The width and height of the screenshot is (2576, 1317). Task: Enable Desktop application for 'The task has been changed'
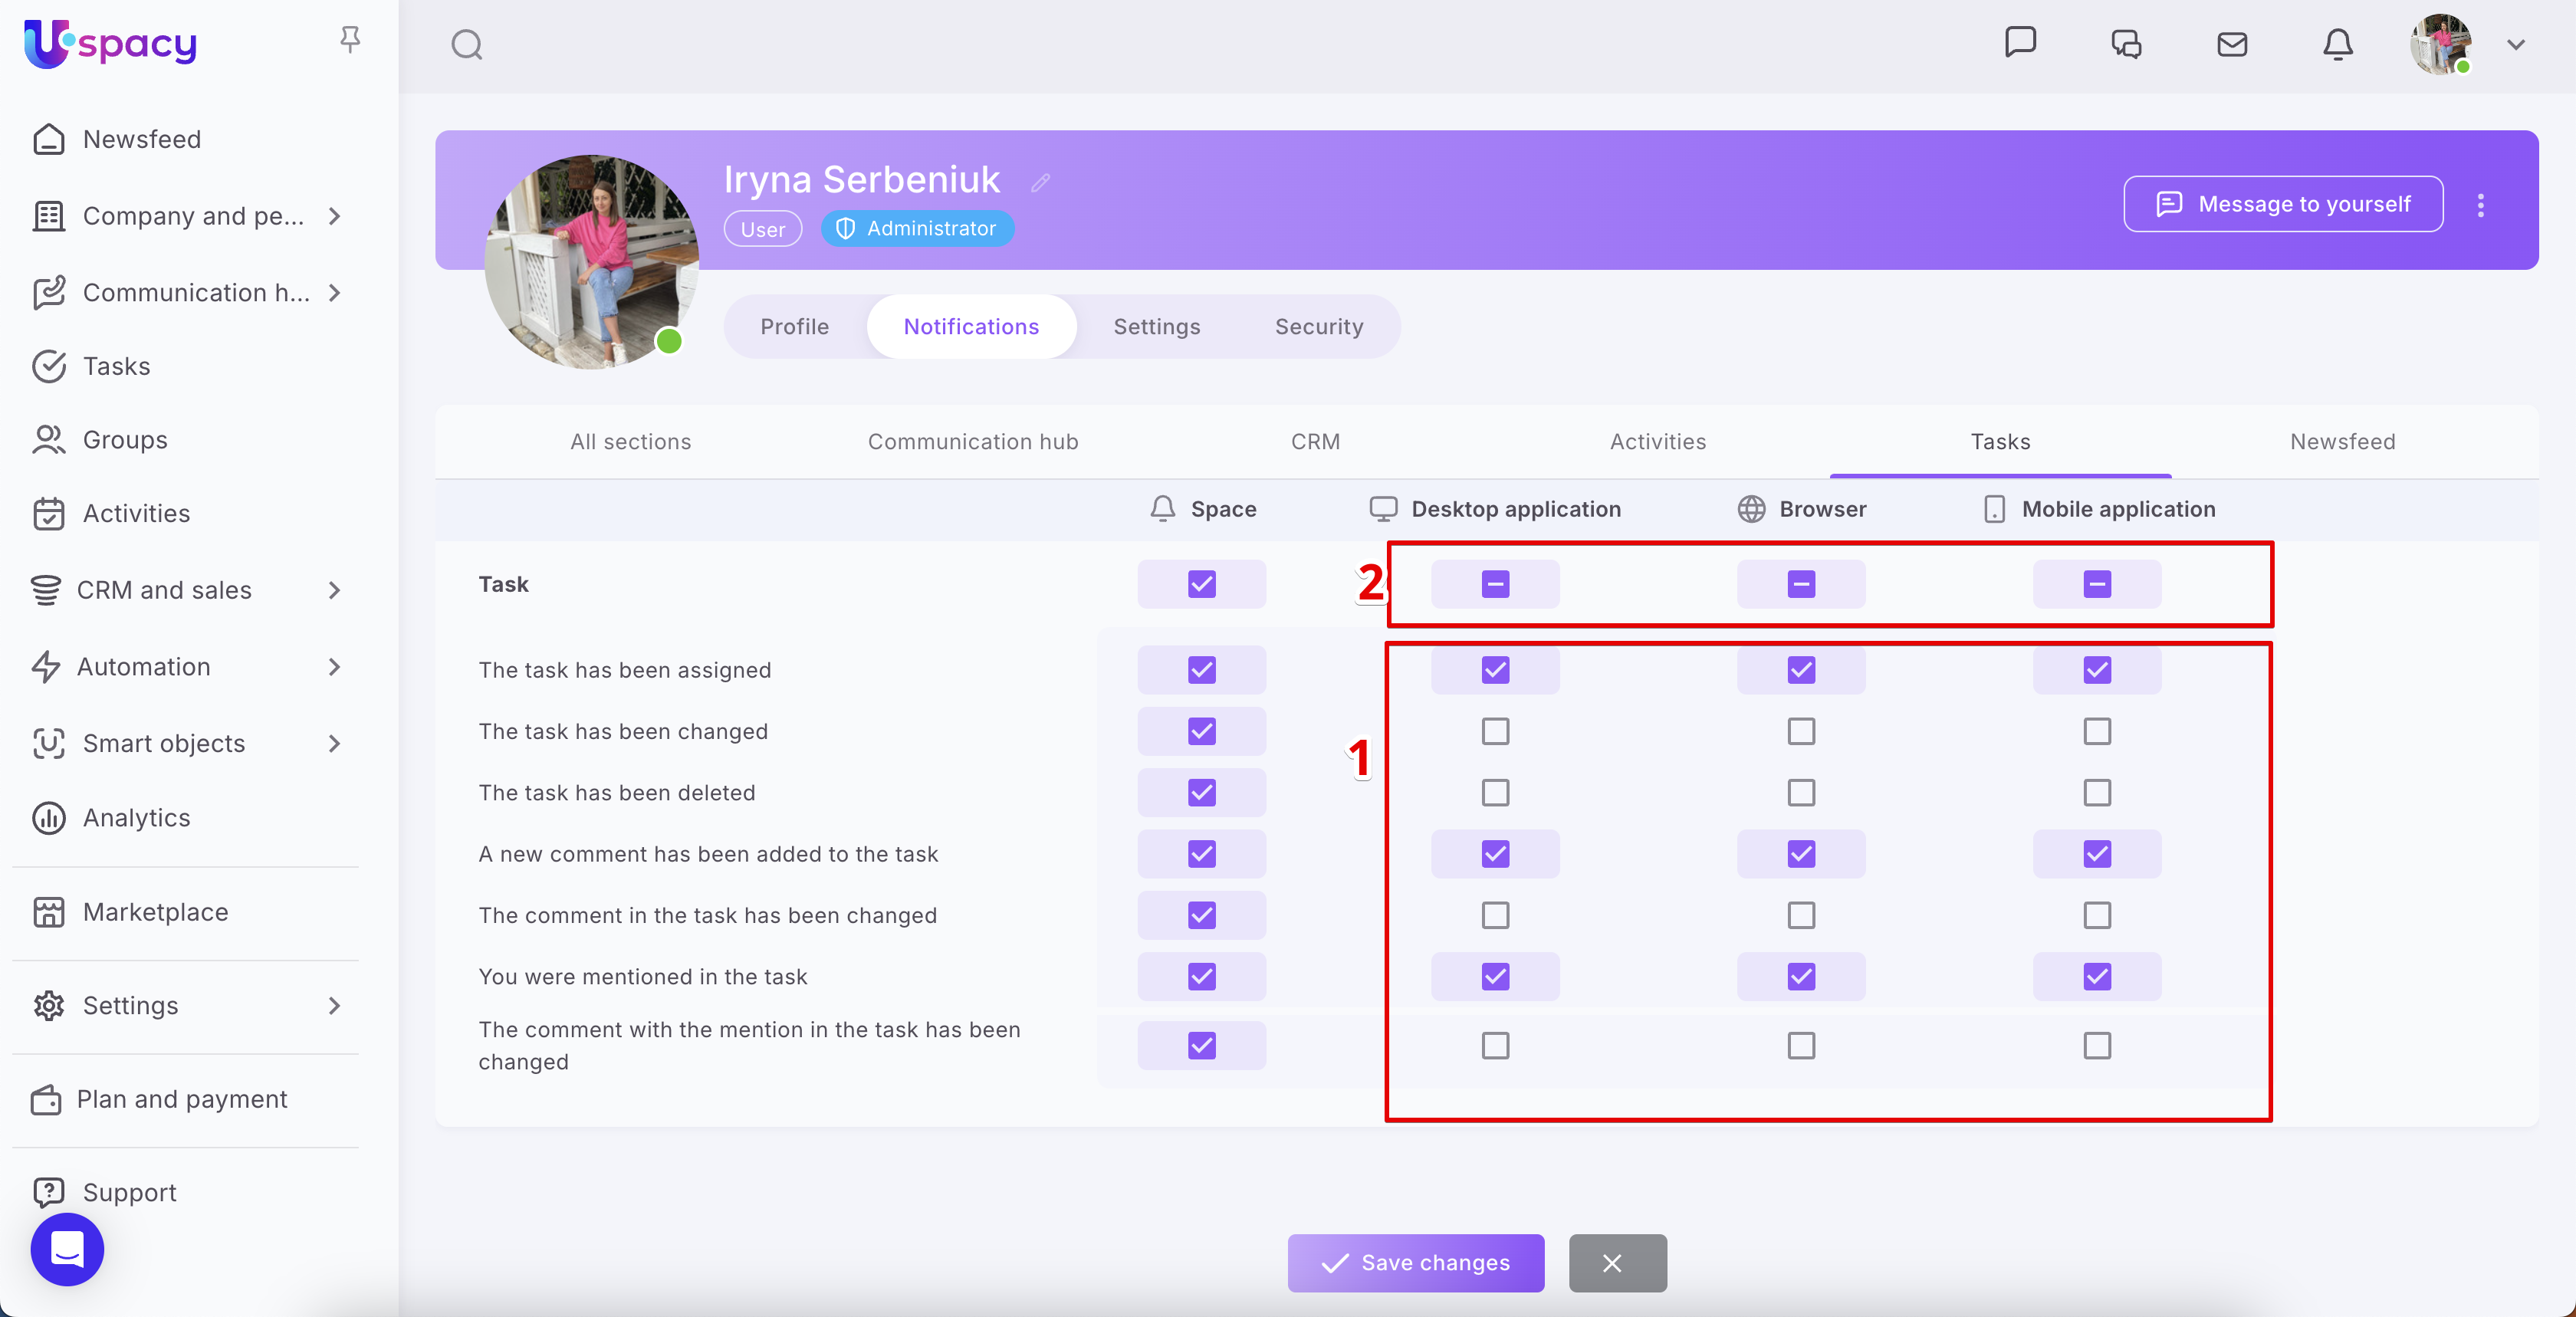(1495, 731)
